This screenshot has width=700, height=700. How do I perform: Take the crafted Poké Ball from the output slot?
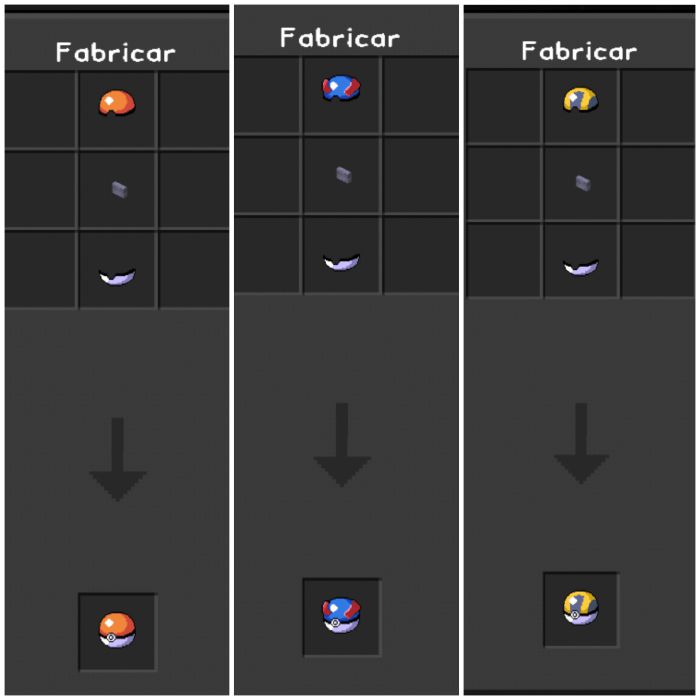117,630
